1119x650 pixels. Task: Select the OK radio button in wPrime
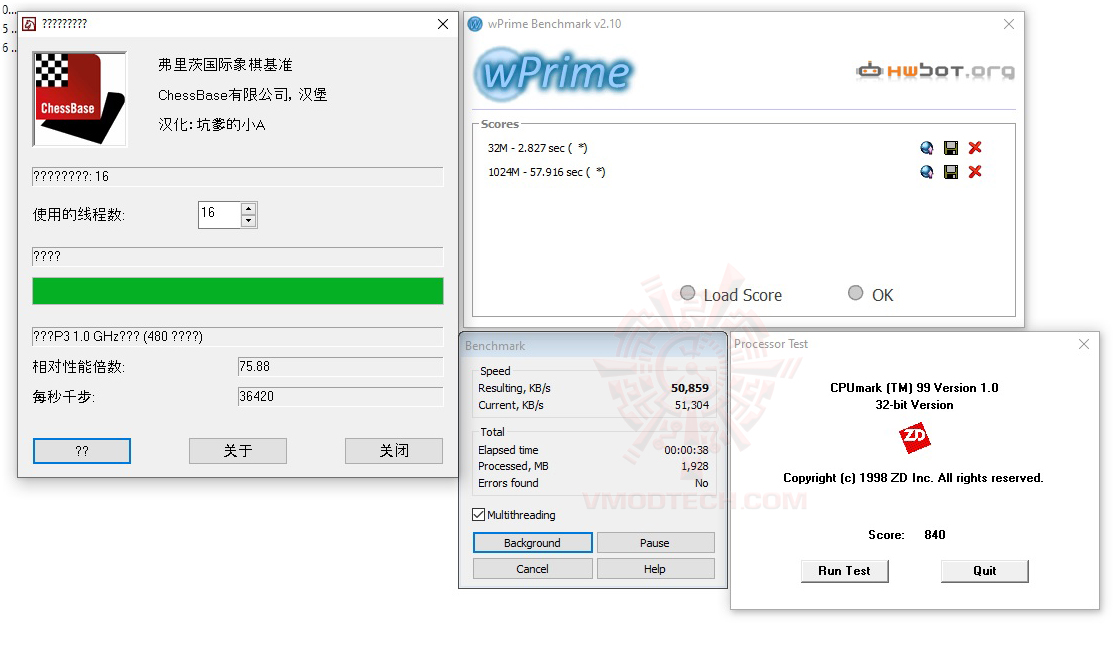point(855,293)
